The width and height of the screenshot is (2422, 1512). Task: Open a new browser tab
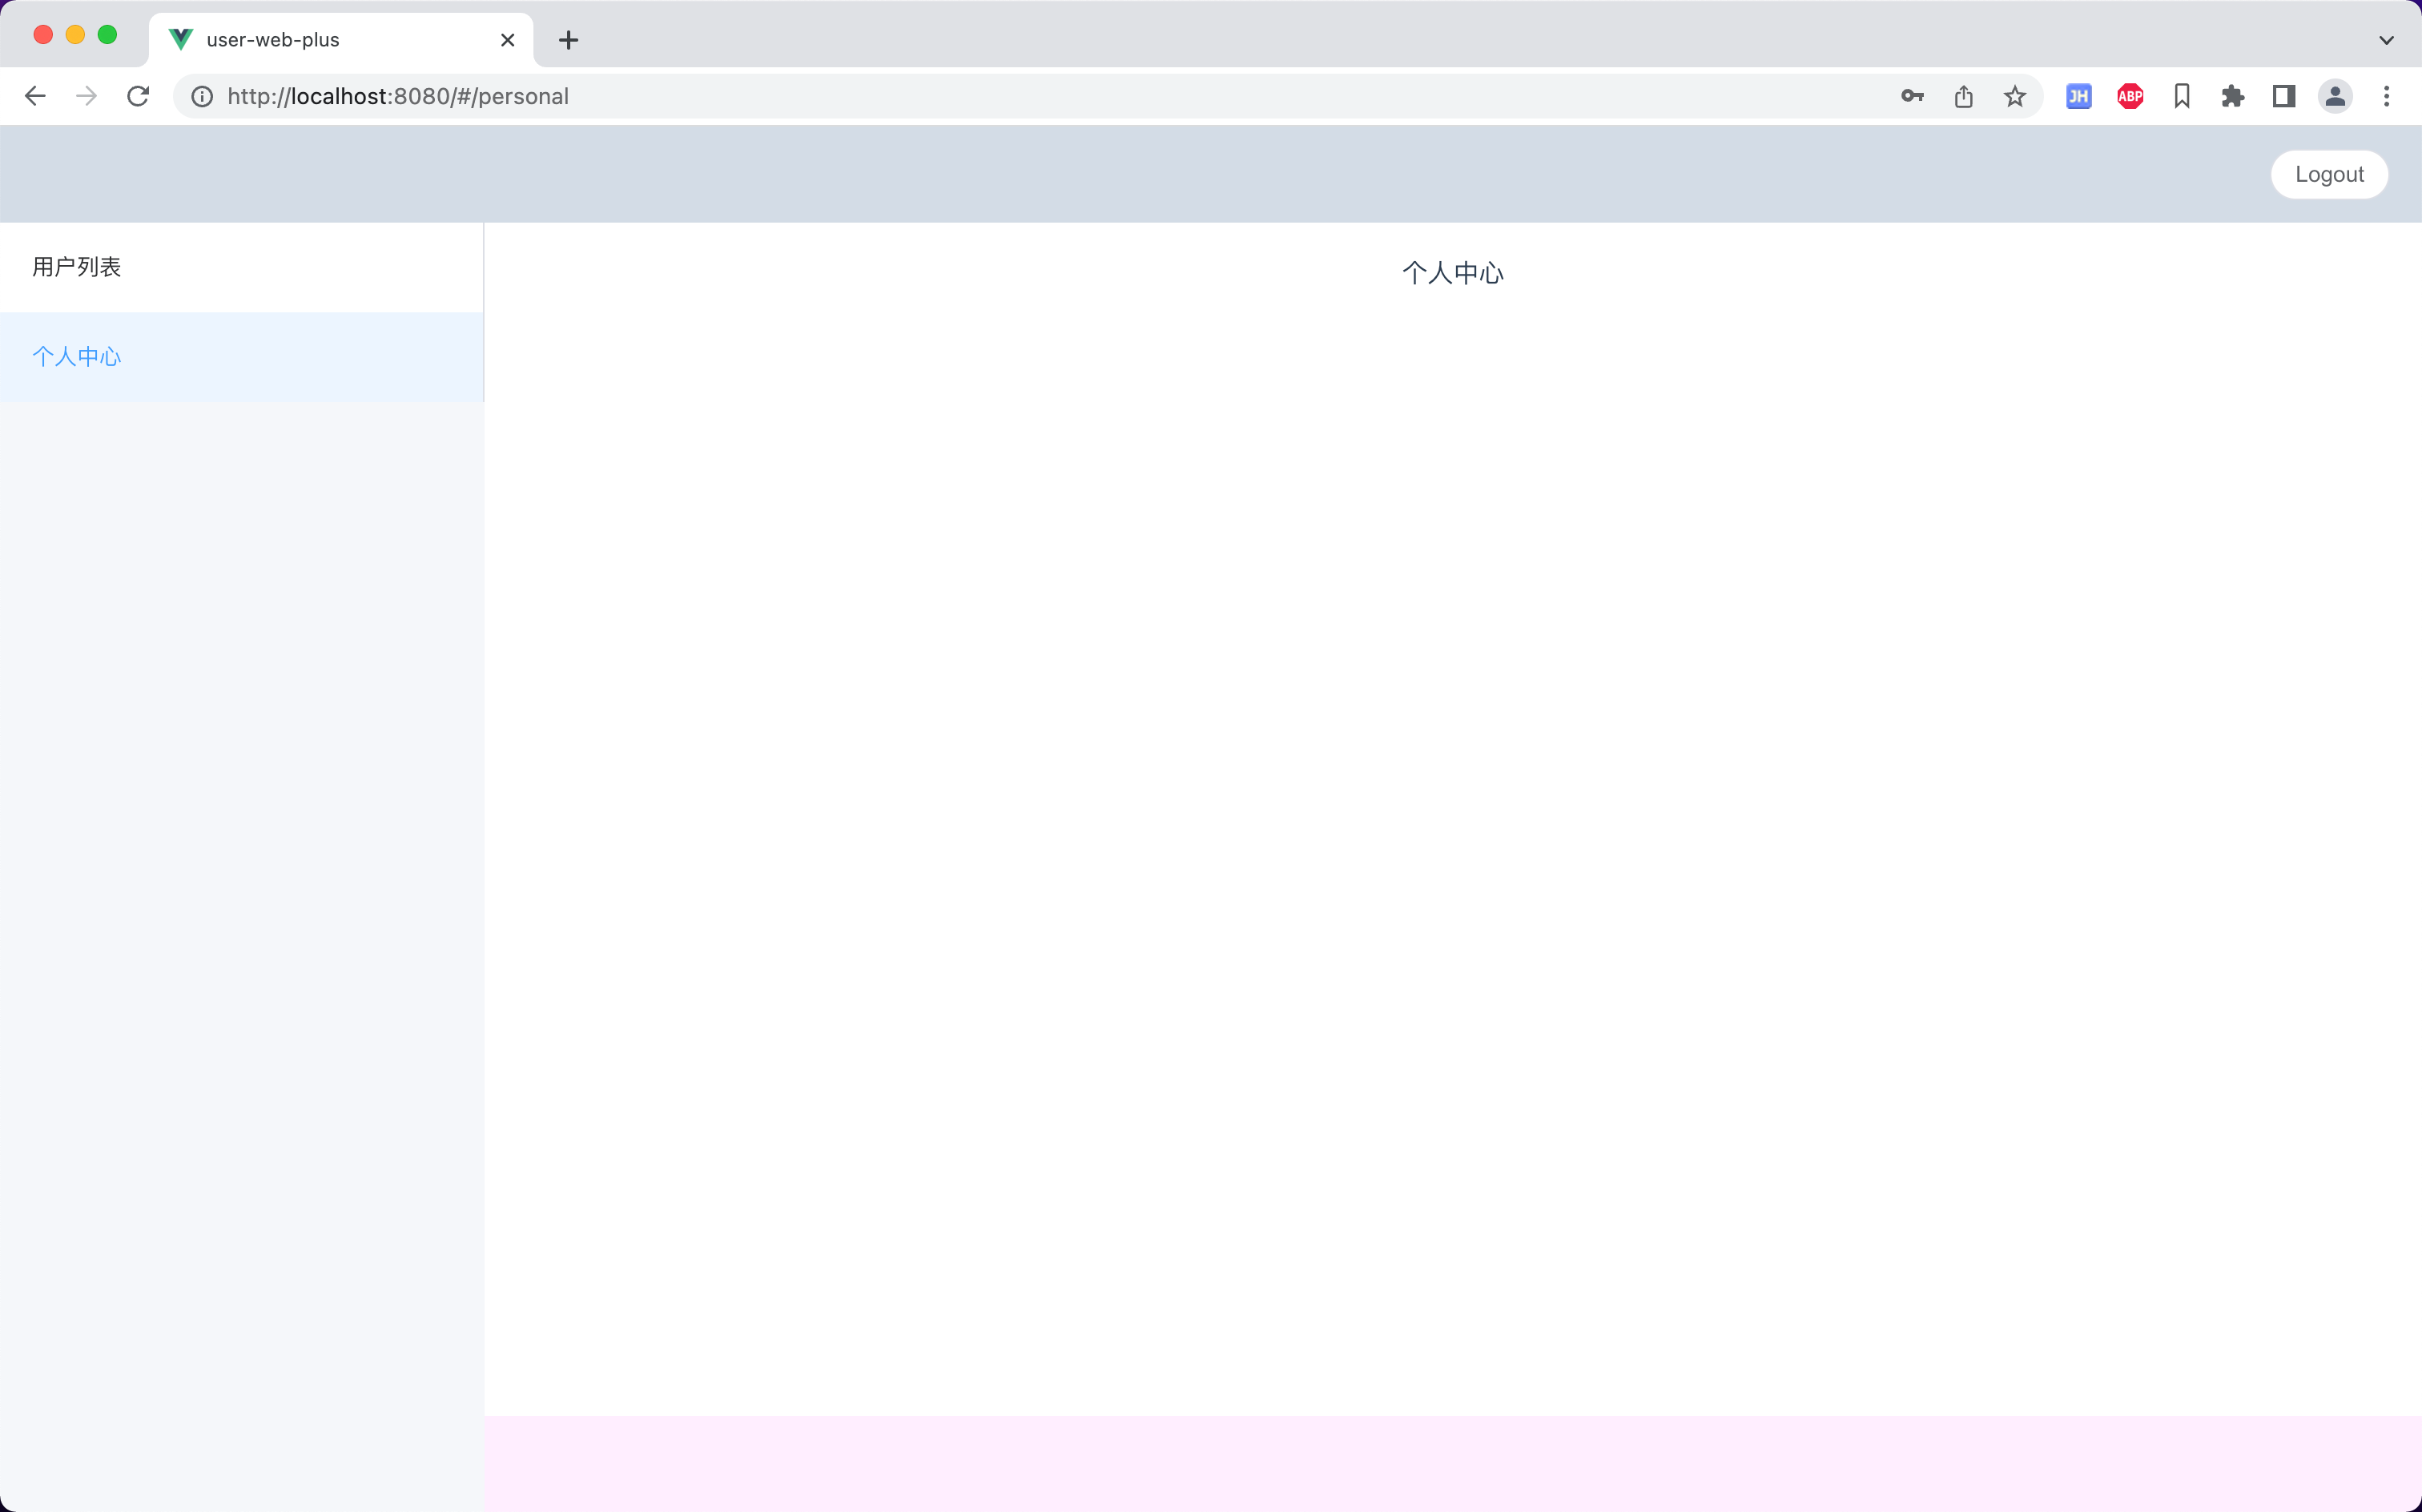tap(569, 40)
